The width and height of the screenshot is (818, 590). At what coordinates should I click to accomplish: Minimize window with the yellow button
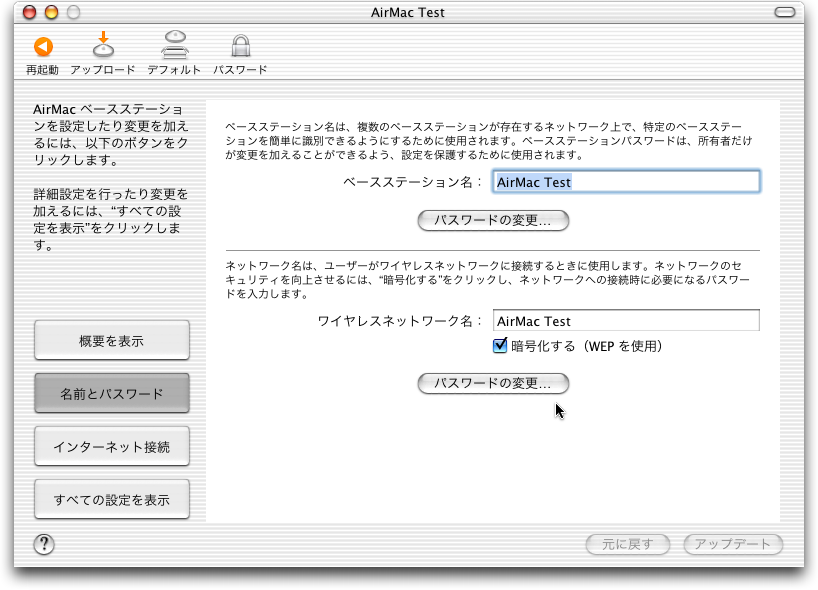(51, 13)
